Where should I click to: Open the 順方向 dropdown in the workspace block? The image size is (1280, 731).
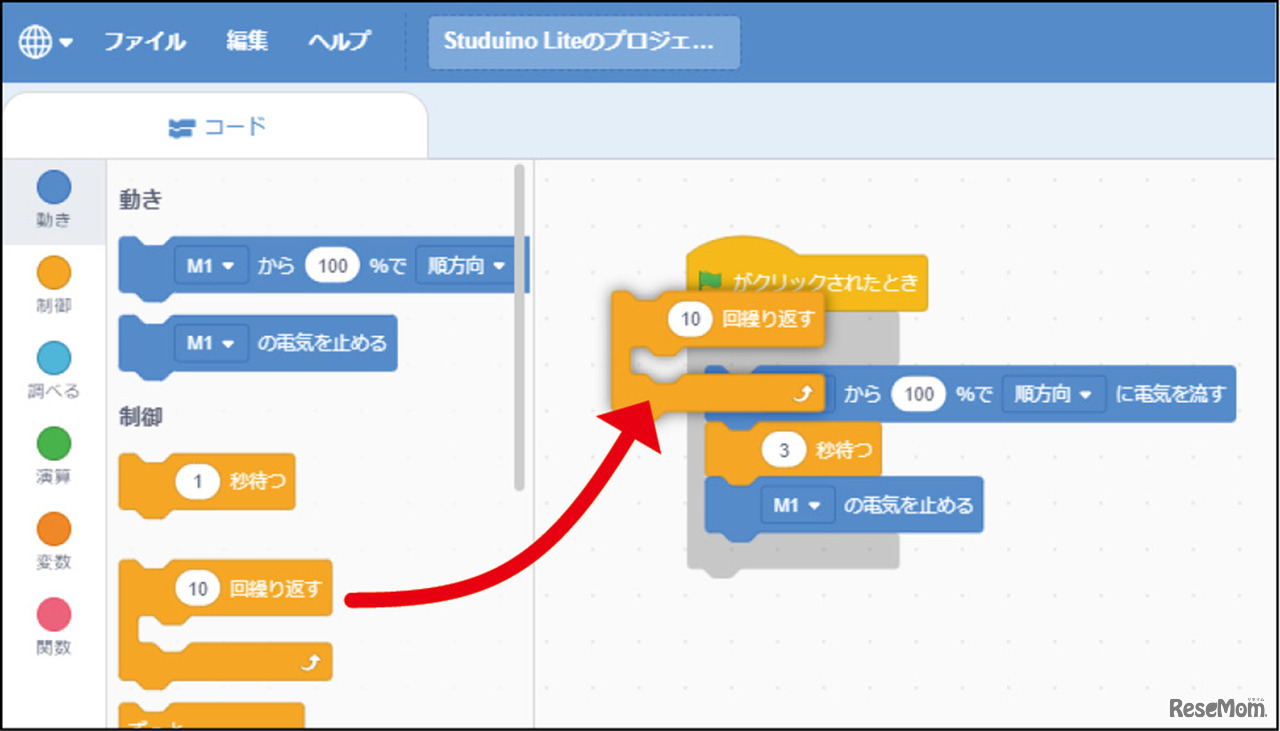[1053, 394]
